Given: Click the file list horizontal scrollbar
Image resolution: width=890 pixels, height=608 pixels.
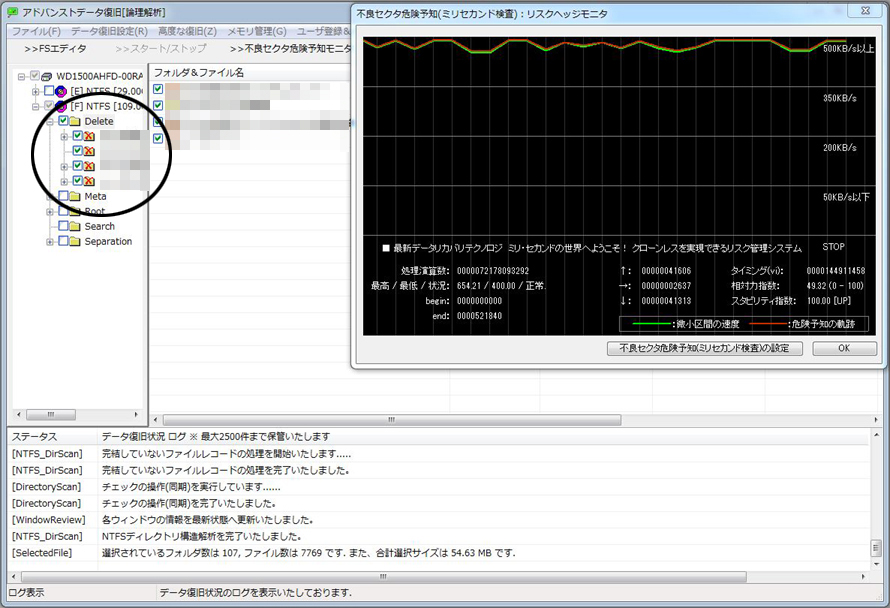Looking at the screenshot, I should 392,420.
